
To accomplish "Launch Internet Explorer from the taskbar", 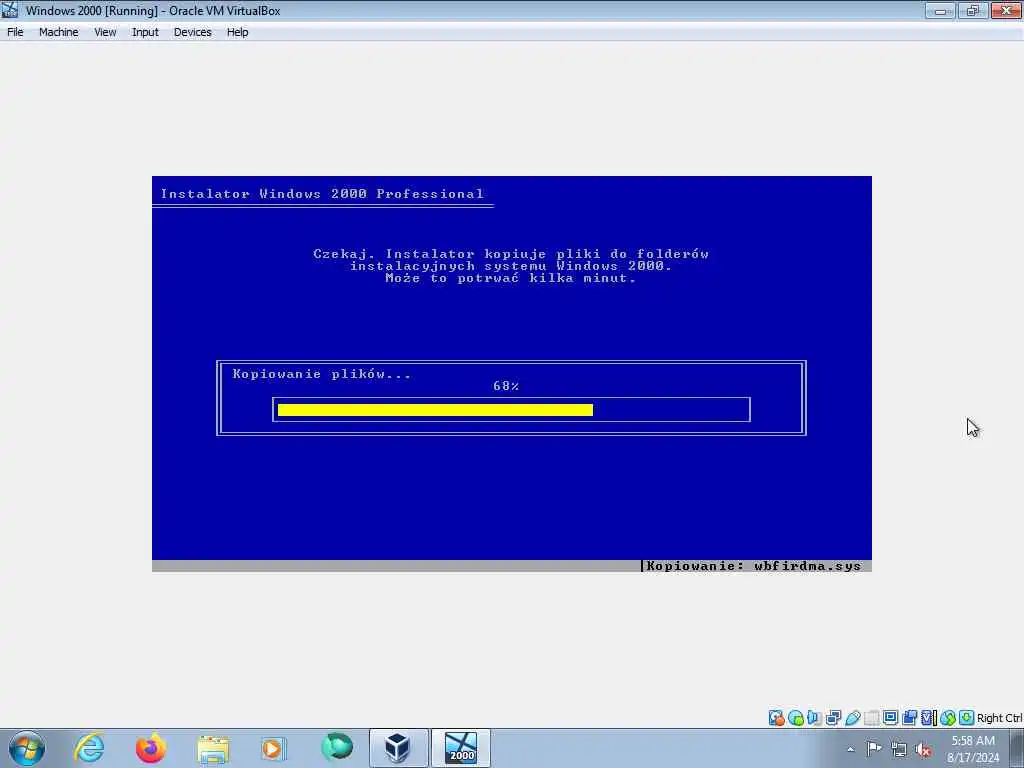I will [x=89, y=748].
